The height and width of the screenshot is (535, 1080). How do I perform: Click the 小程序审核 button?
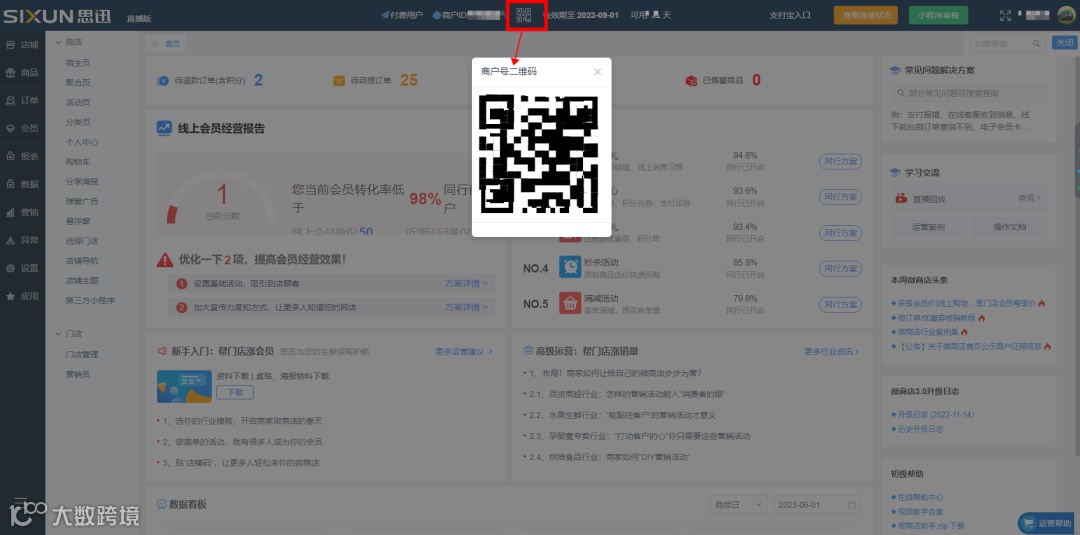pyautogui.click(x=938, y=15)
